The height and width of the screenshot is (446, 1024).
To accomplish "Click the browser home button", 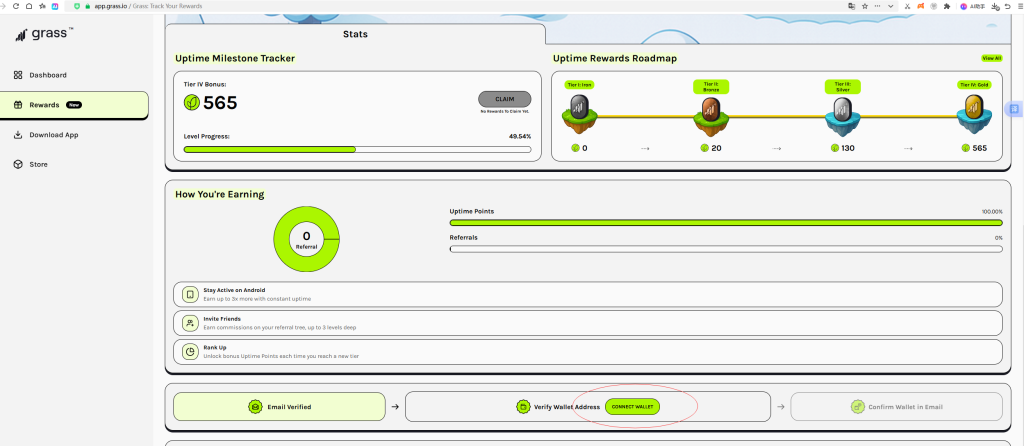I will [x=29, y=6].
